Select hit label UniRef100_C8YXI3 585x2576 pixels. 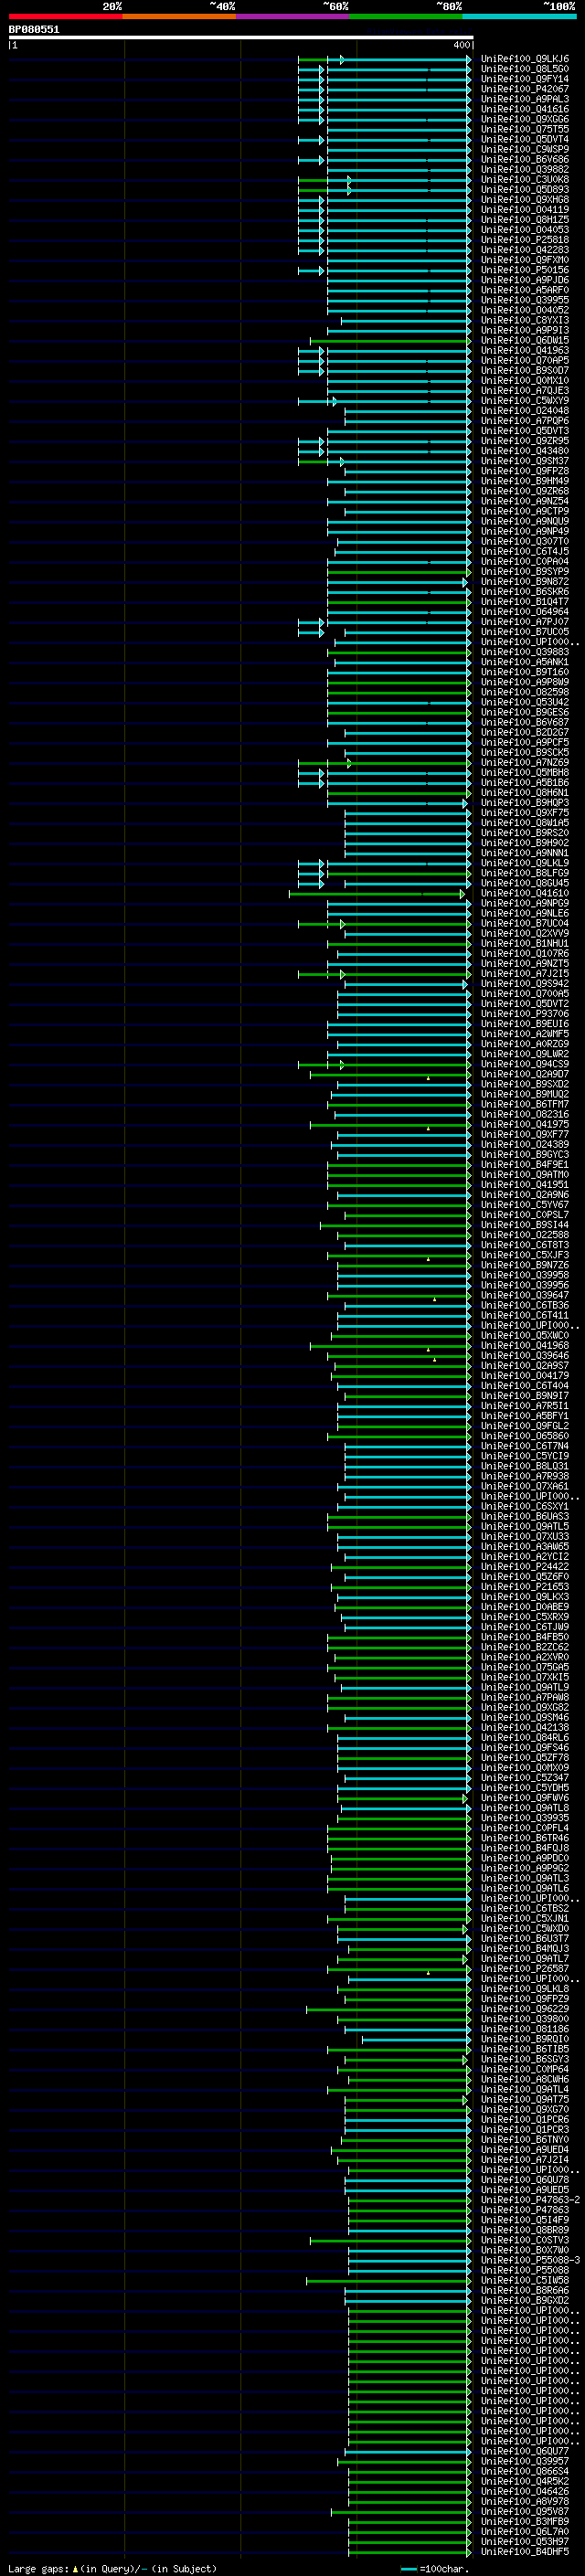coord(525,320)
